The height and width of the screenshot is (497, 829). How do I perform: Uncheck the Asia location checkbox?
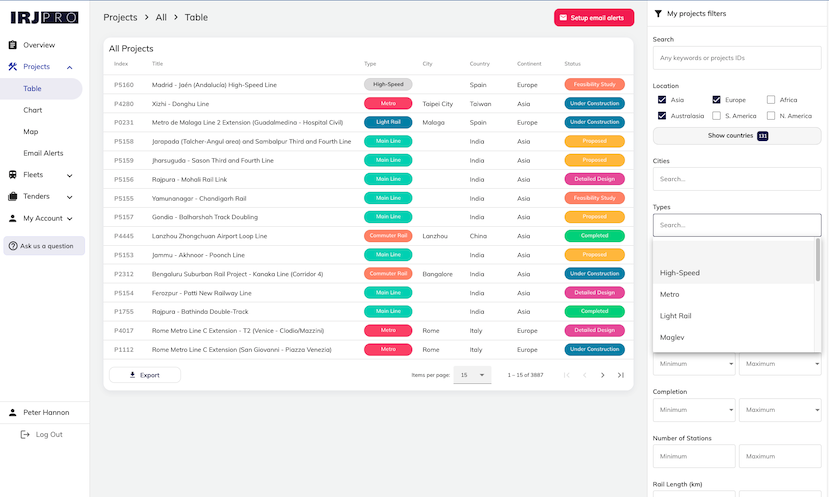pos(662,100)
